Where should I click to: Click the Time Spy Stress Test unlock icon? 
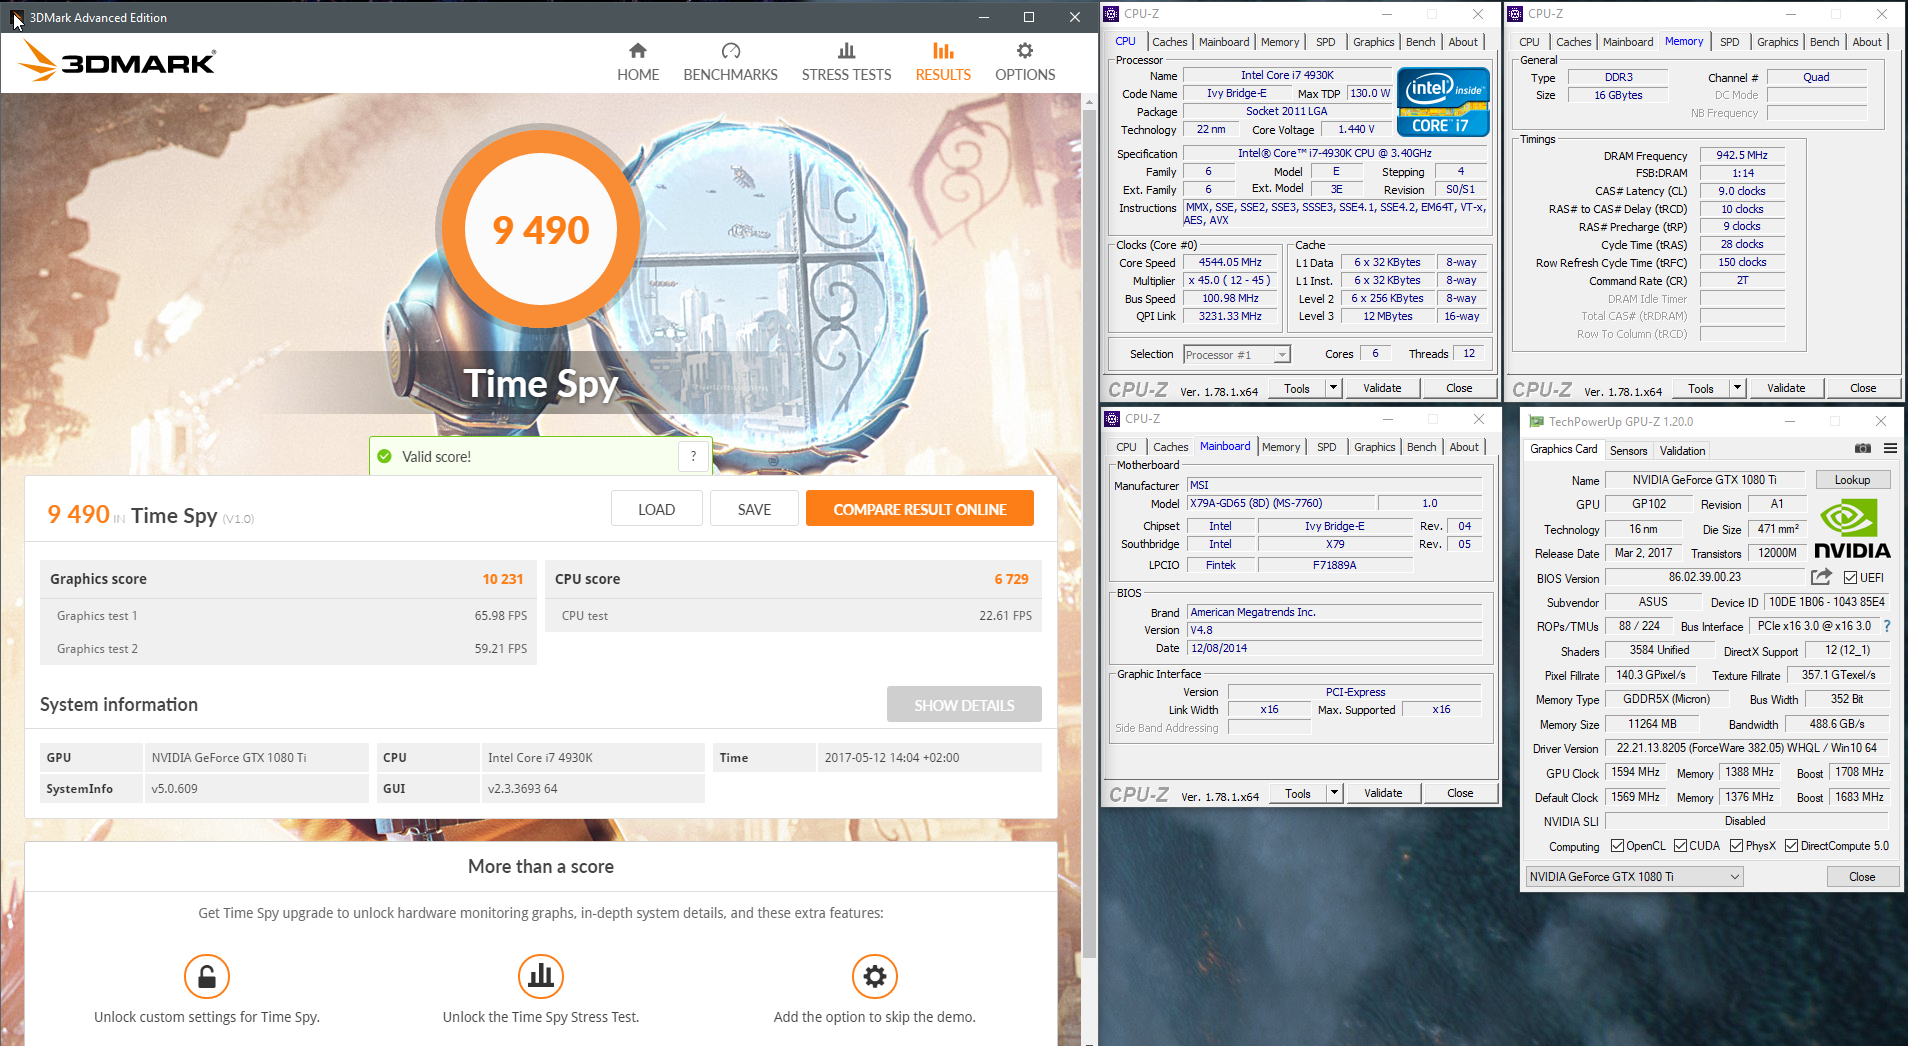tap(541, 976)
